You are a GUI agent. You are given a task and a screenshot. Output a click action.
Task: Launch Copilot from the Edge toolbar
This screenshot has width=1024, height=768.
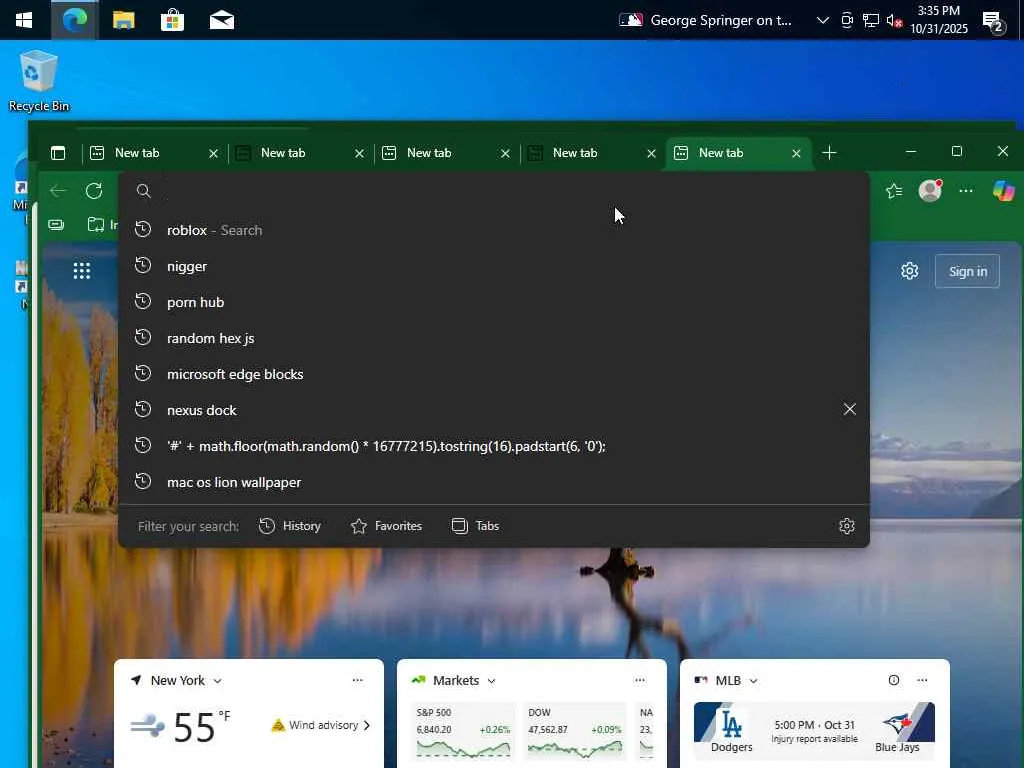[x=1004, y=191]
